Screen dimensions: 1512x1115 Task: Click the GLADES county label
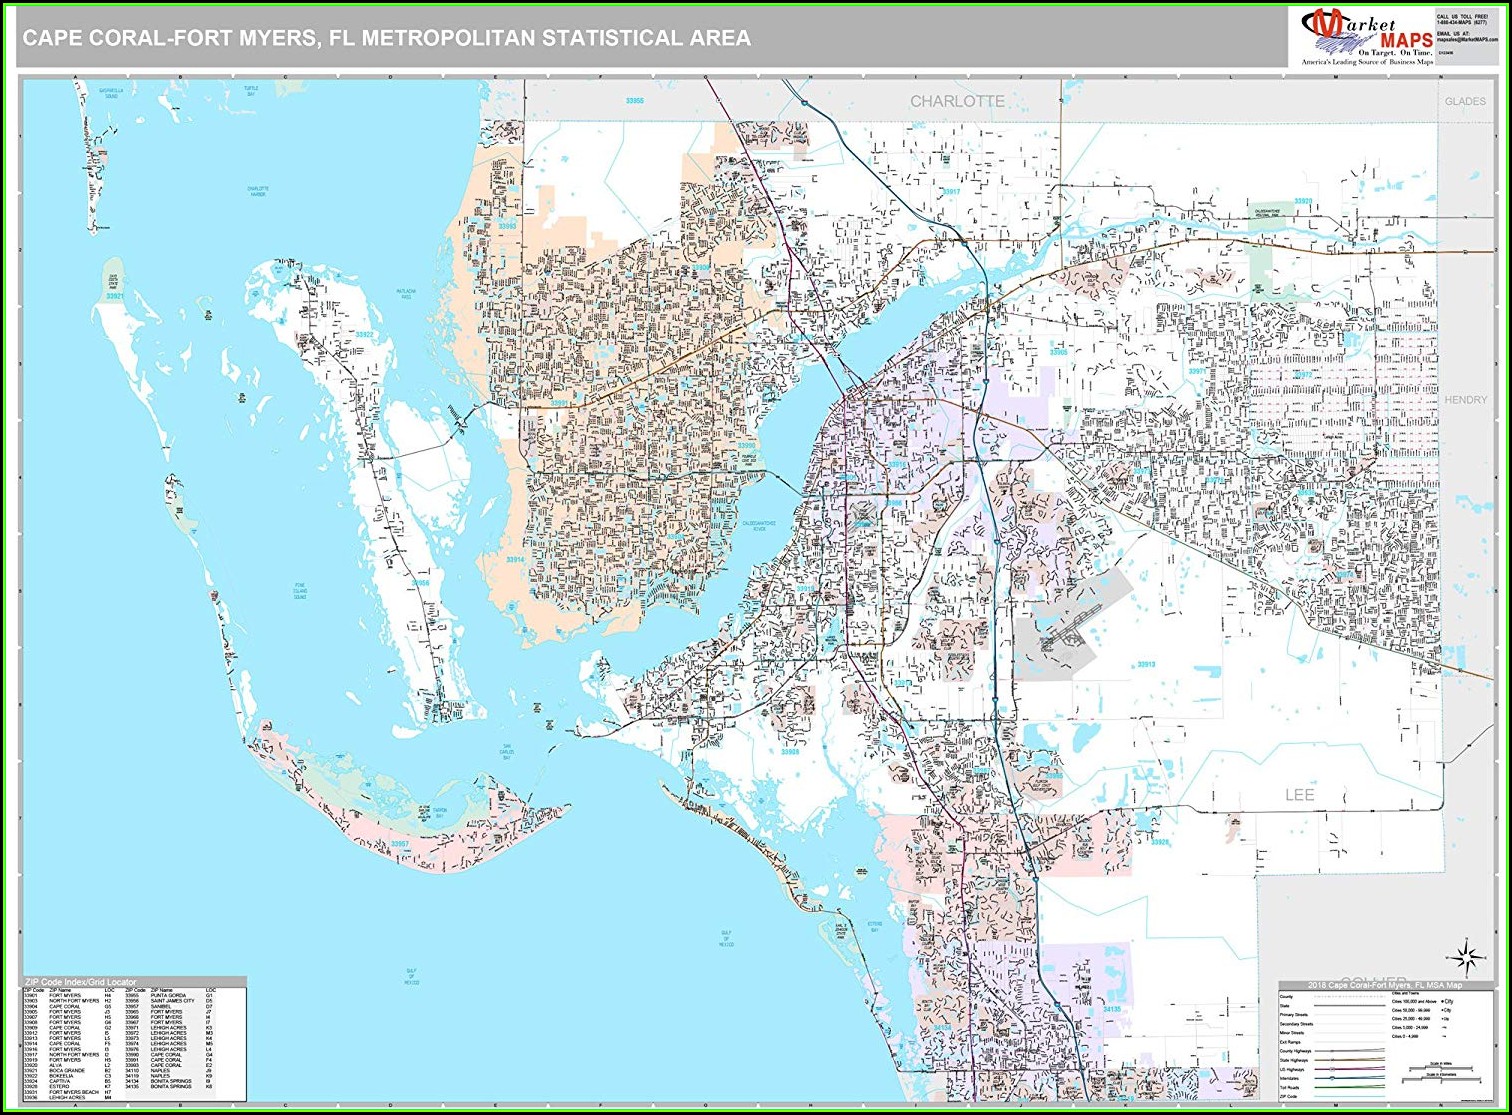pyautogui.click(x=1464, y=101)
